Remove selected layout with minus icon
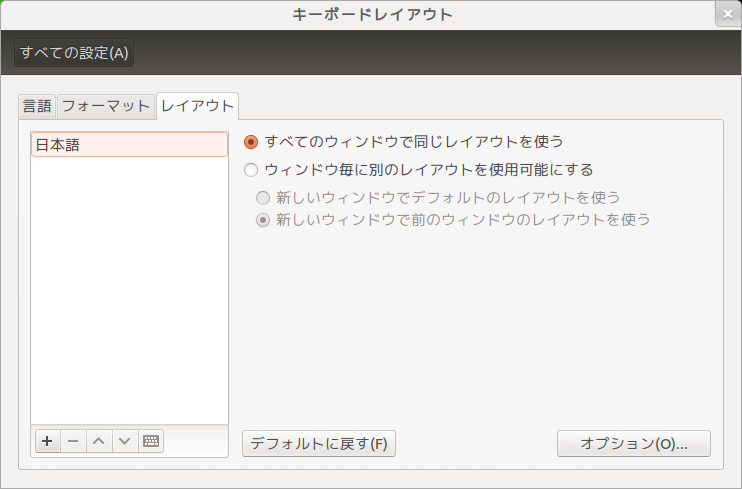Image resolution: width=742 pixels, height=489 pixels. click(x=73, y=441)
